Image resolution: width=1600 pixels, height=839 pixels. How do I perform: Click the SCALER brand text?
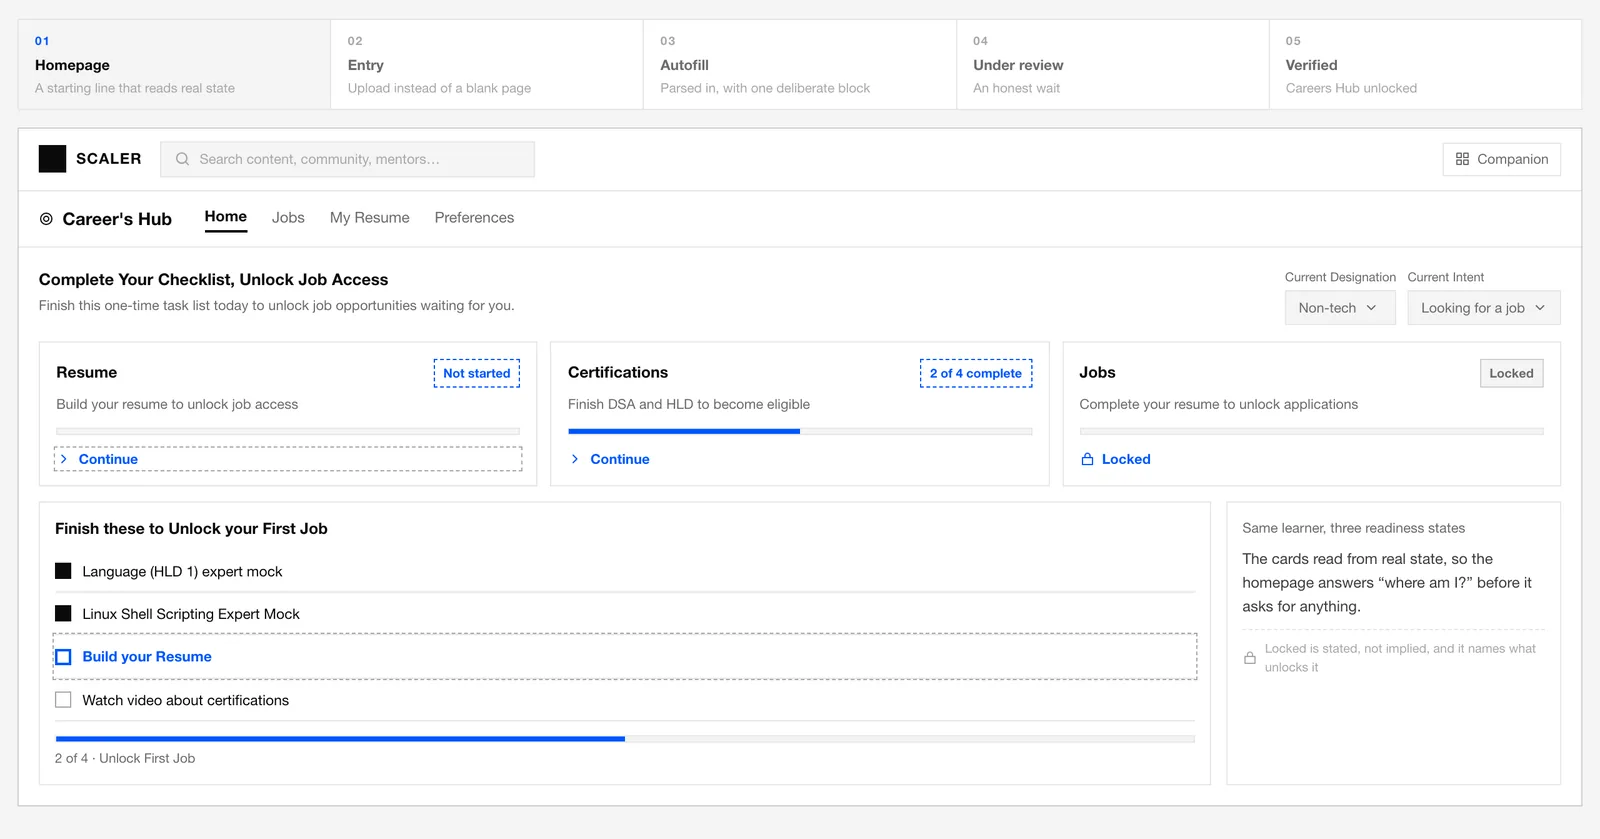(x=109, y=159)
